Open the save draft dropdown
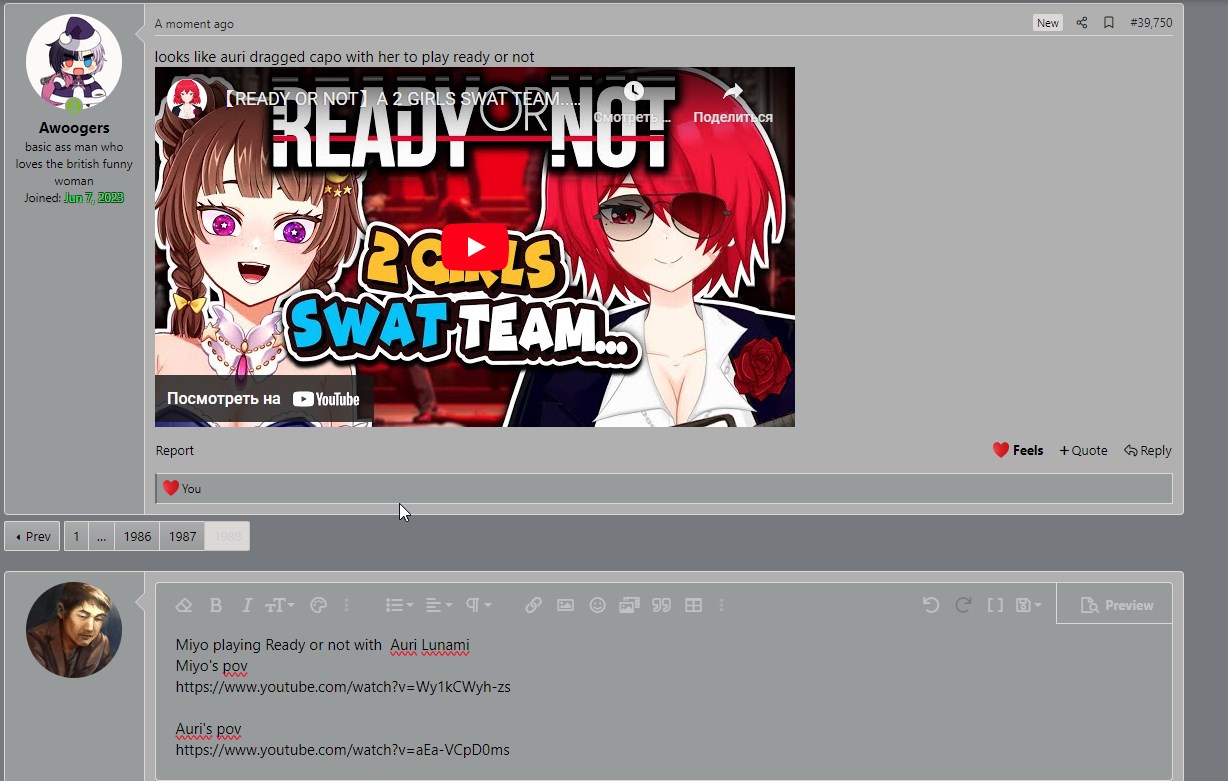 click(x=1028, y=605)
